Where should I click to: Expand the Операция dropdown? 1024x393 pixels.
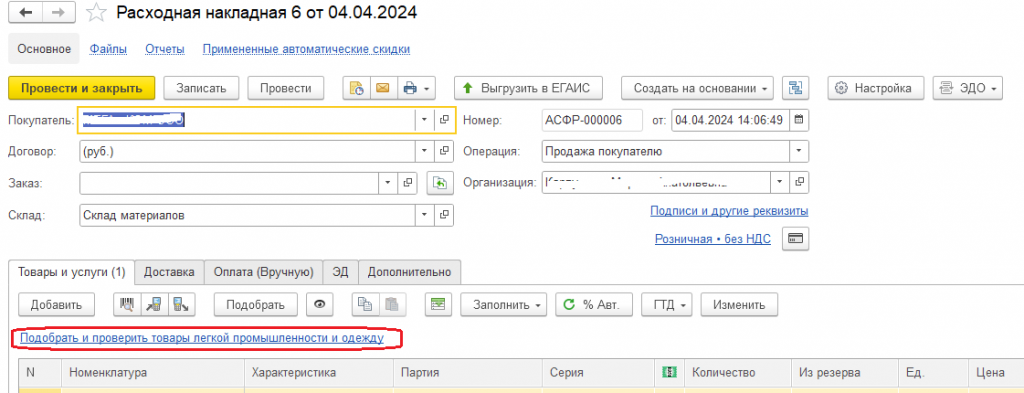[798, 151]
